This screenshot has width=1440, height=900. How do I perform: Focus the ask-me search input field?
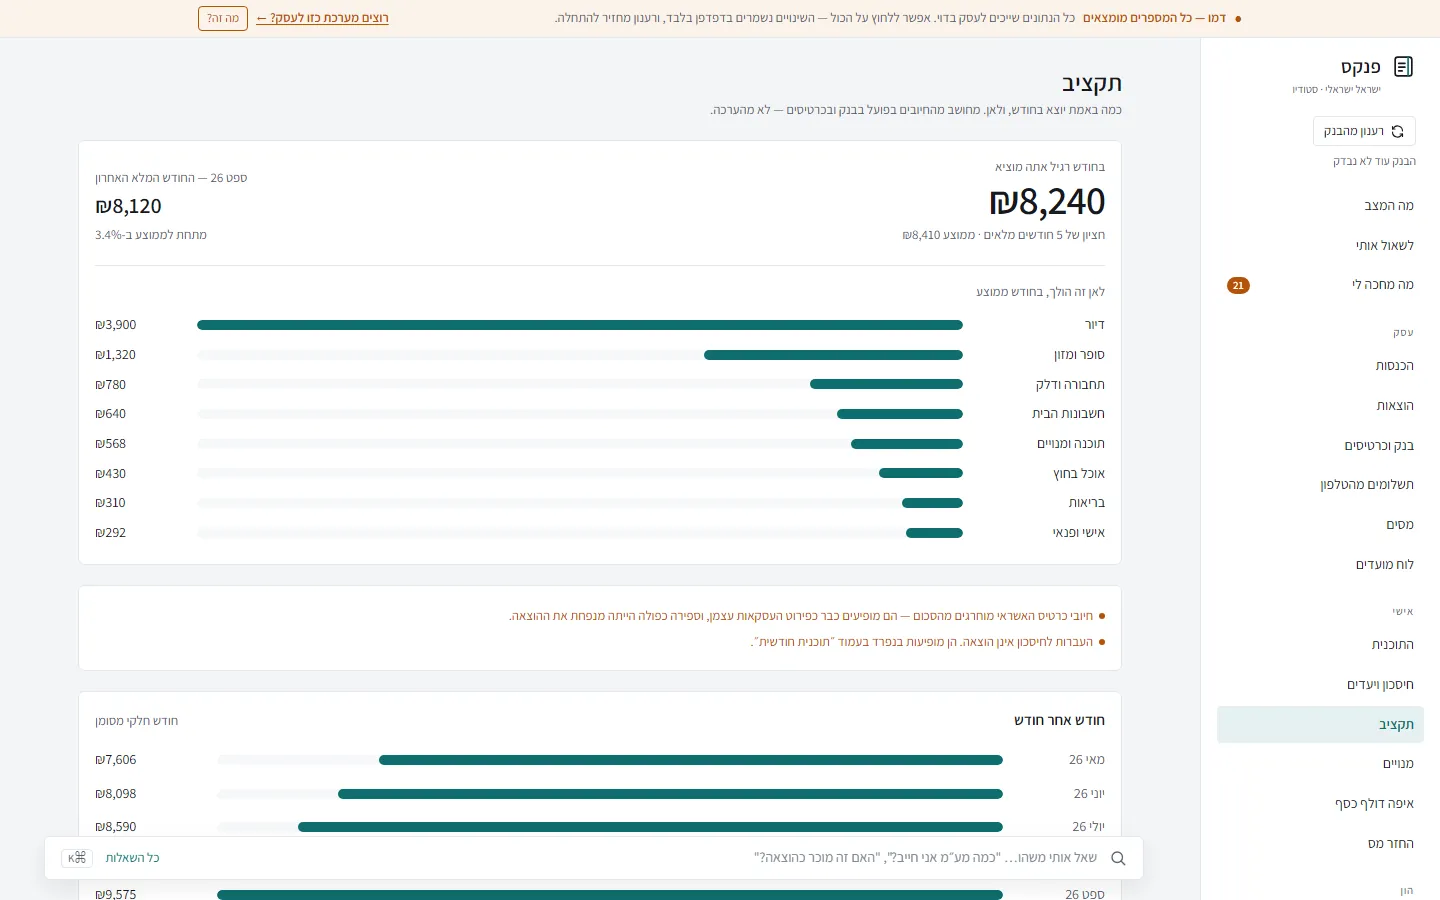click(x=620, y=858)
